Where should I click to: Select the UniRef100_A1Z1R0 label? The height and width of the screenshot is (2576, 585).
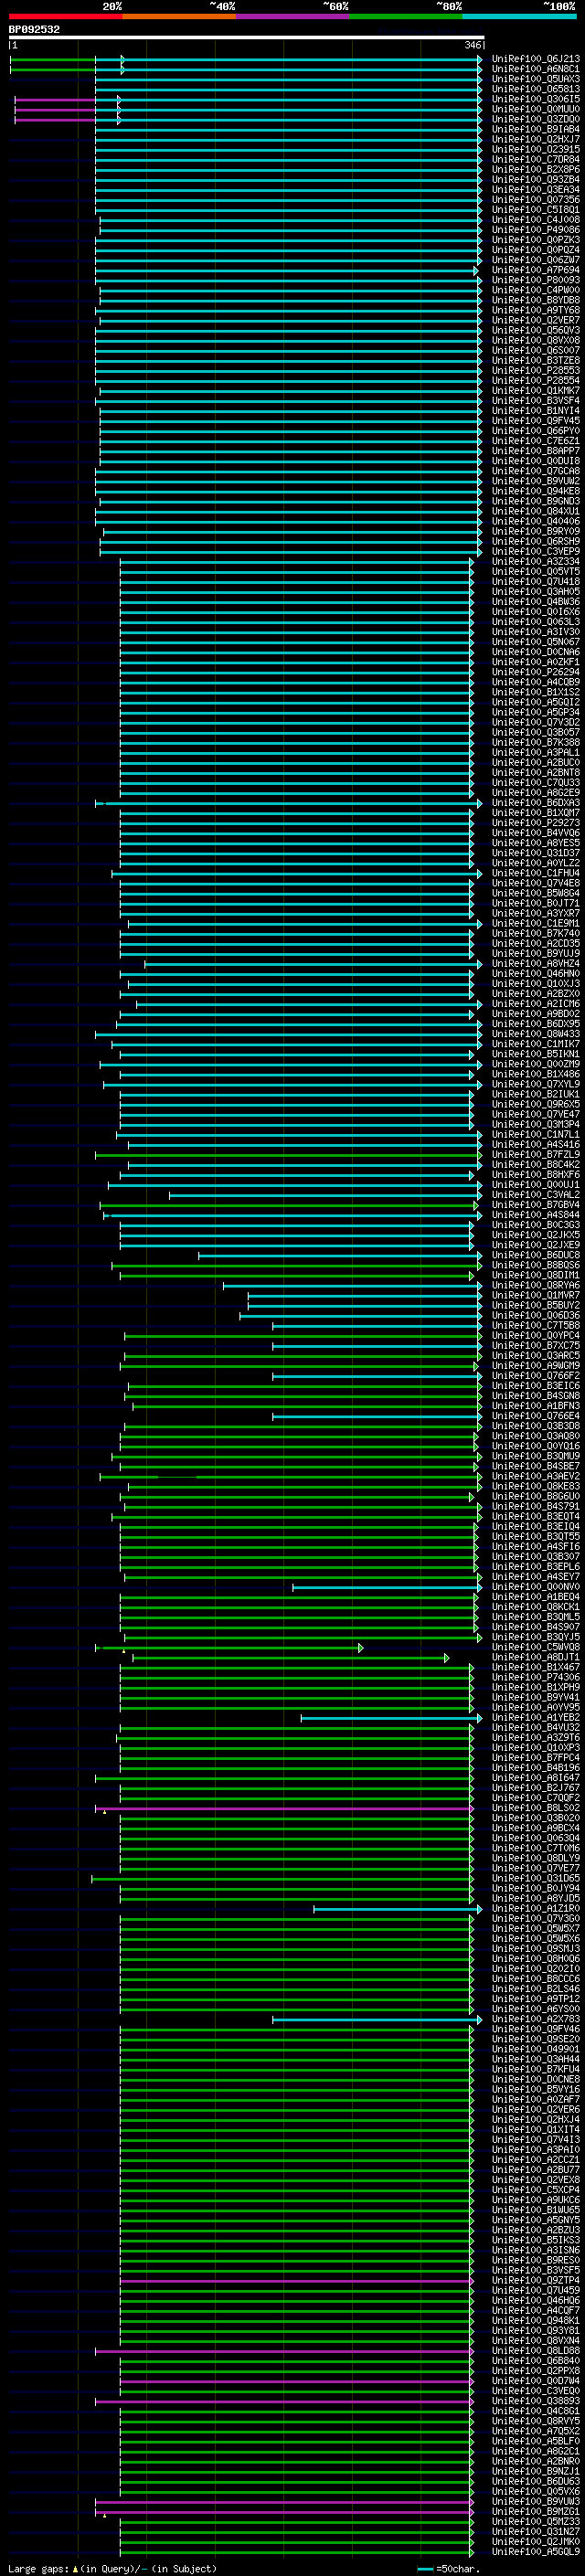pyautogui.click(x=535, y=1908)
